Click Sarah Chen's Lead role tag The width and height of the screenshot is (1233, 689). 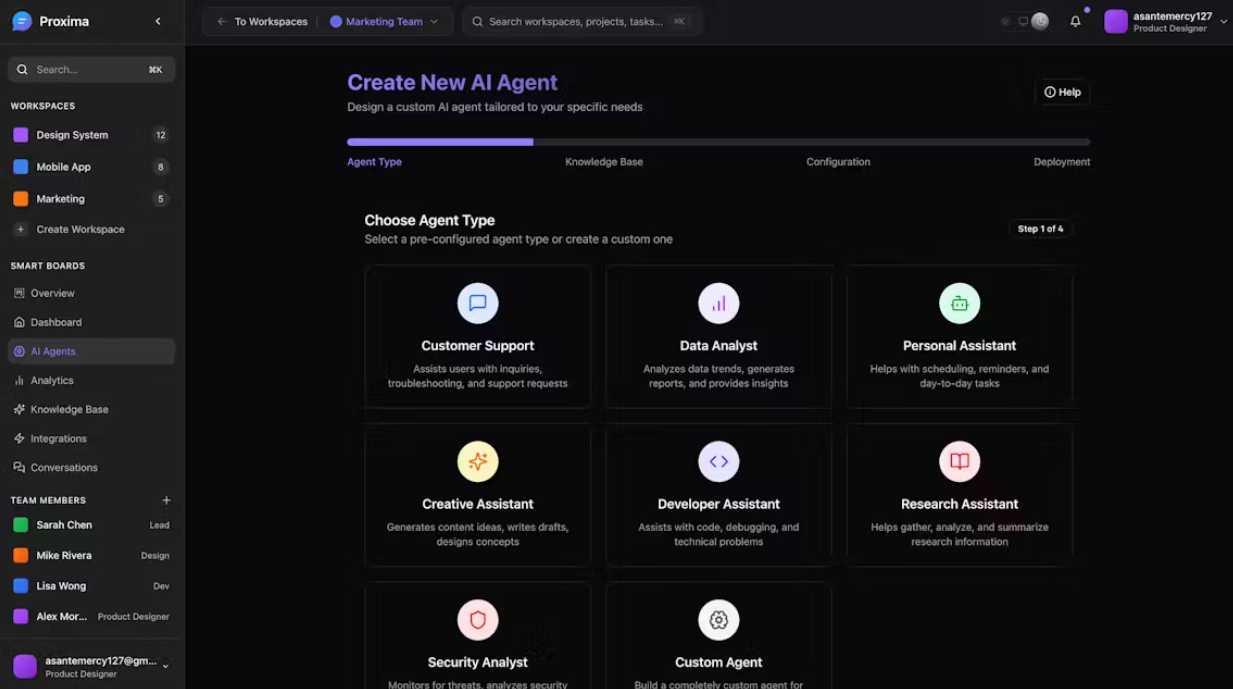tap(159, 525)
